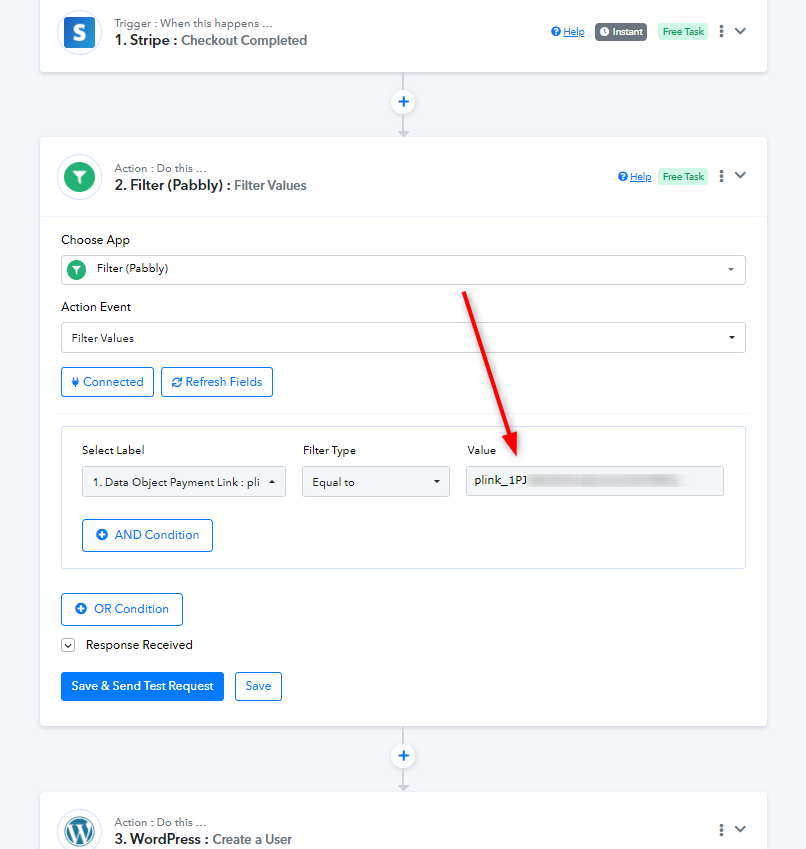
Task: Click the WordPress step icon
Action: click(x=80, y=831)
